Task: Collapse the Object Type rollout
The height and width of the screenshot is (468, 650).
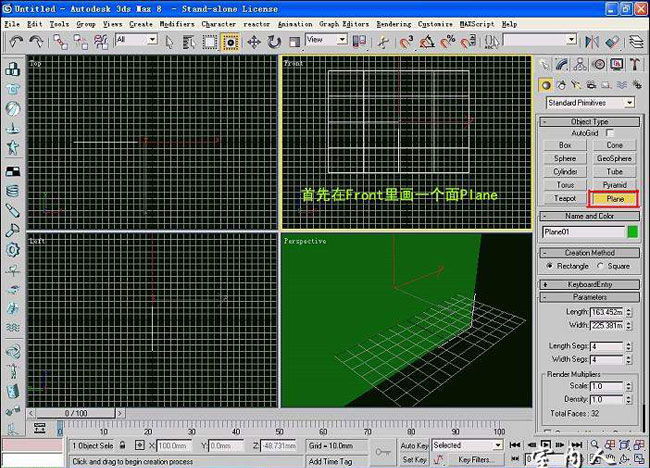Action: tap(589, 121)
